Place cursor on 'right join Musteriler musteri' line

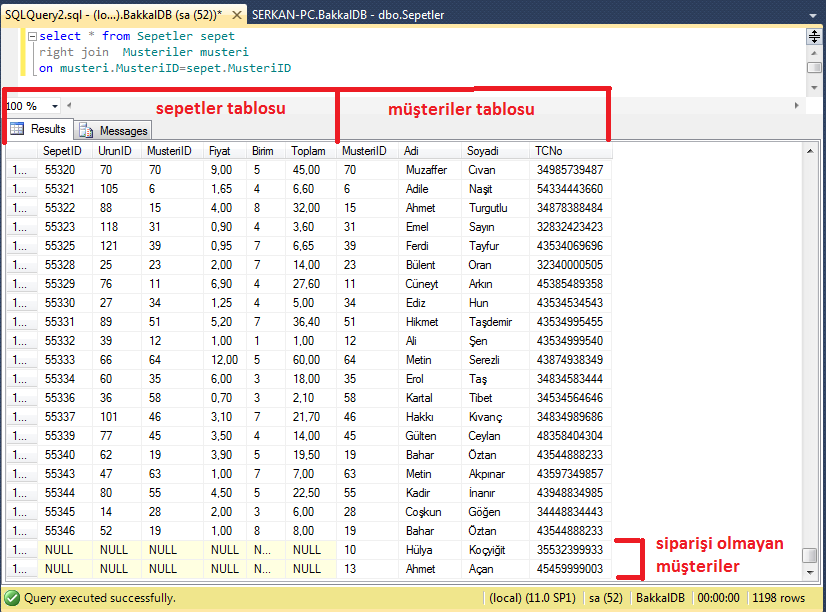pos(143,52)
